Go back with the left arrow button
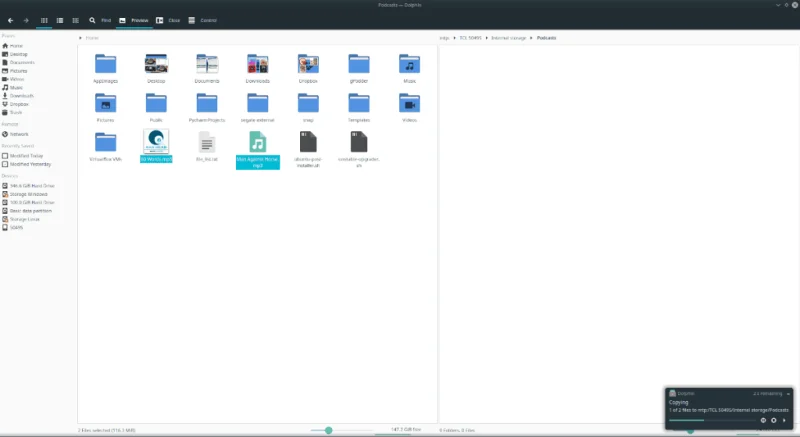Screen dimensions: 800x437 10,20
